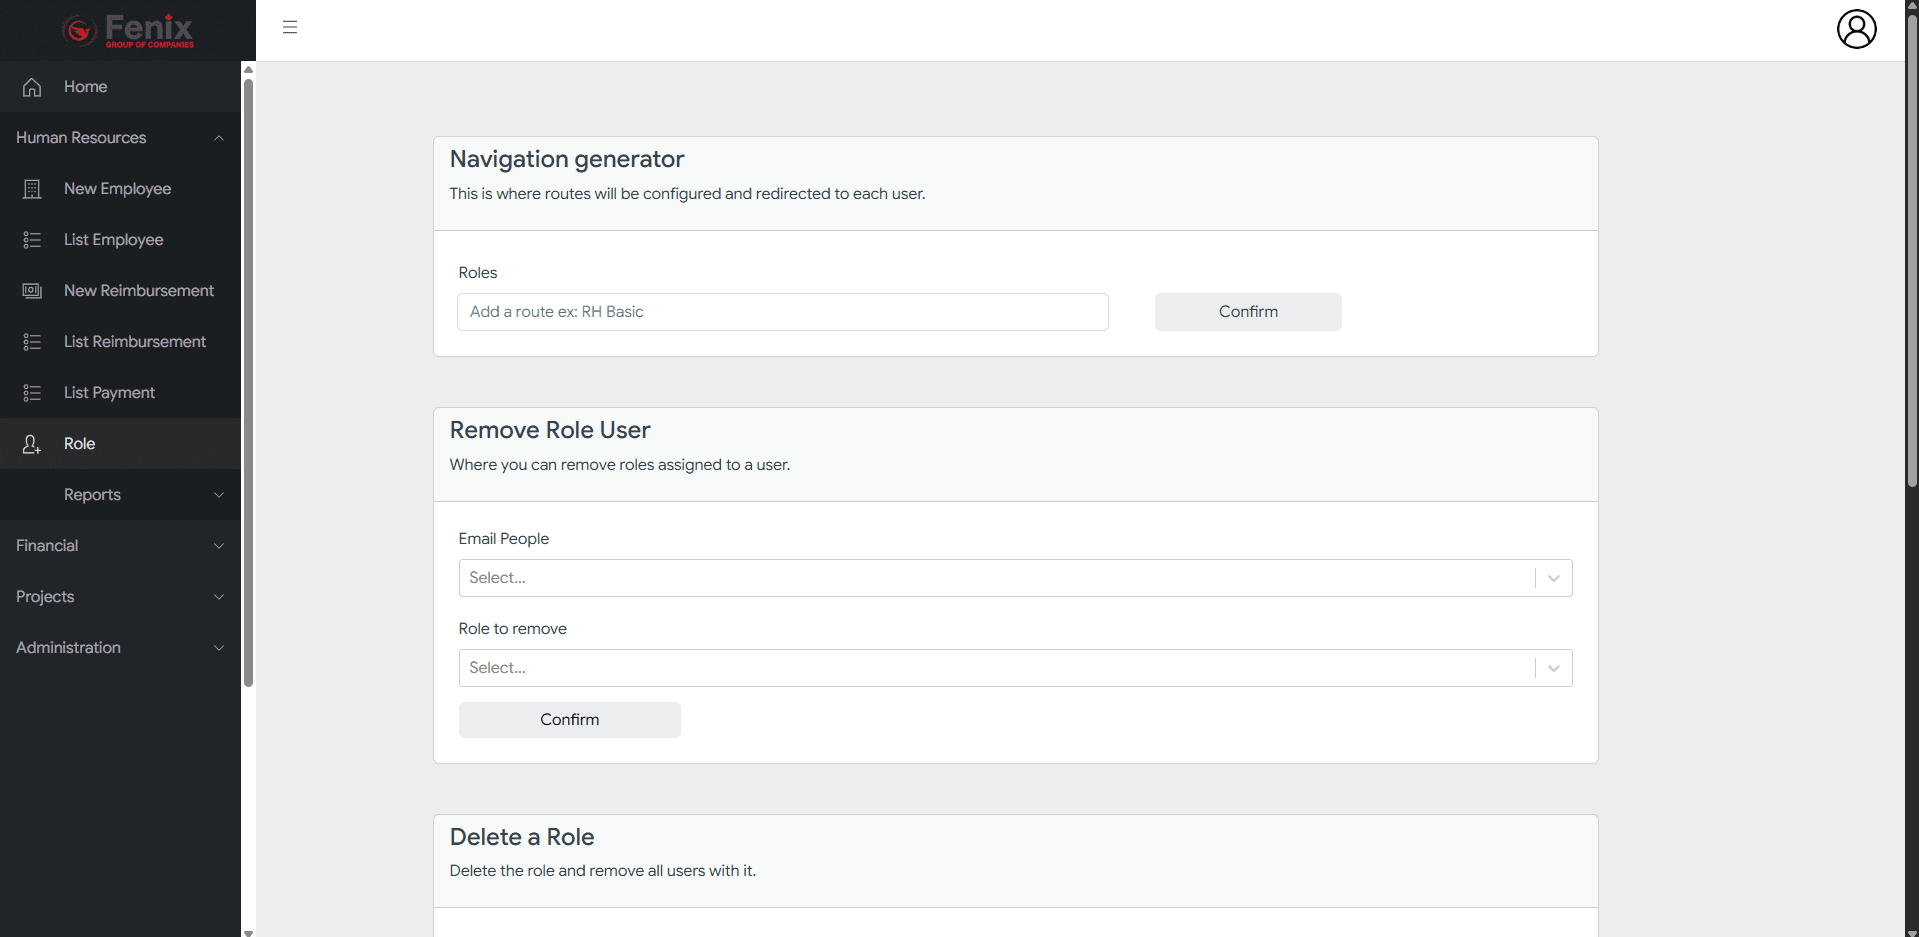The height and width of the screenshot is (937, 1919).
Task: Open the Email People dropdown
Action: [1015, 578]
